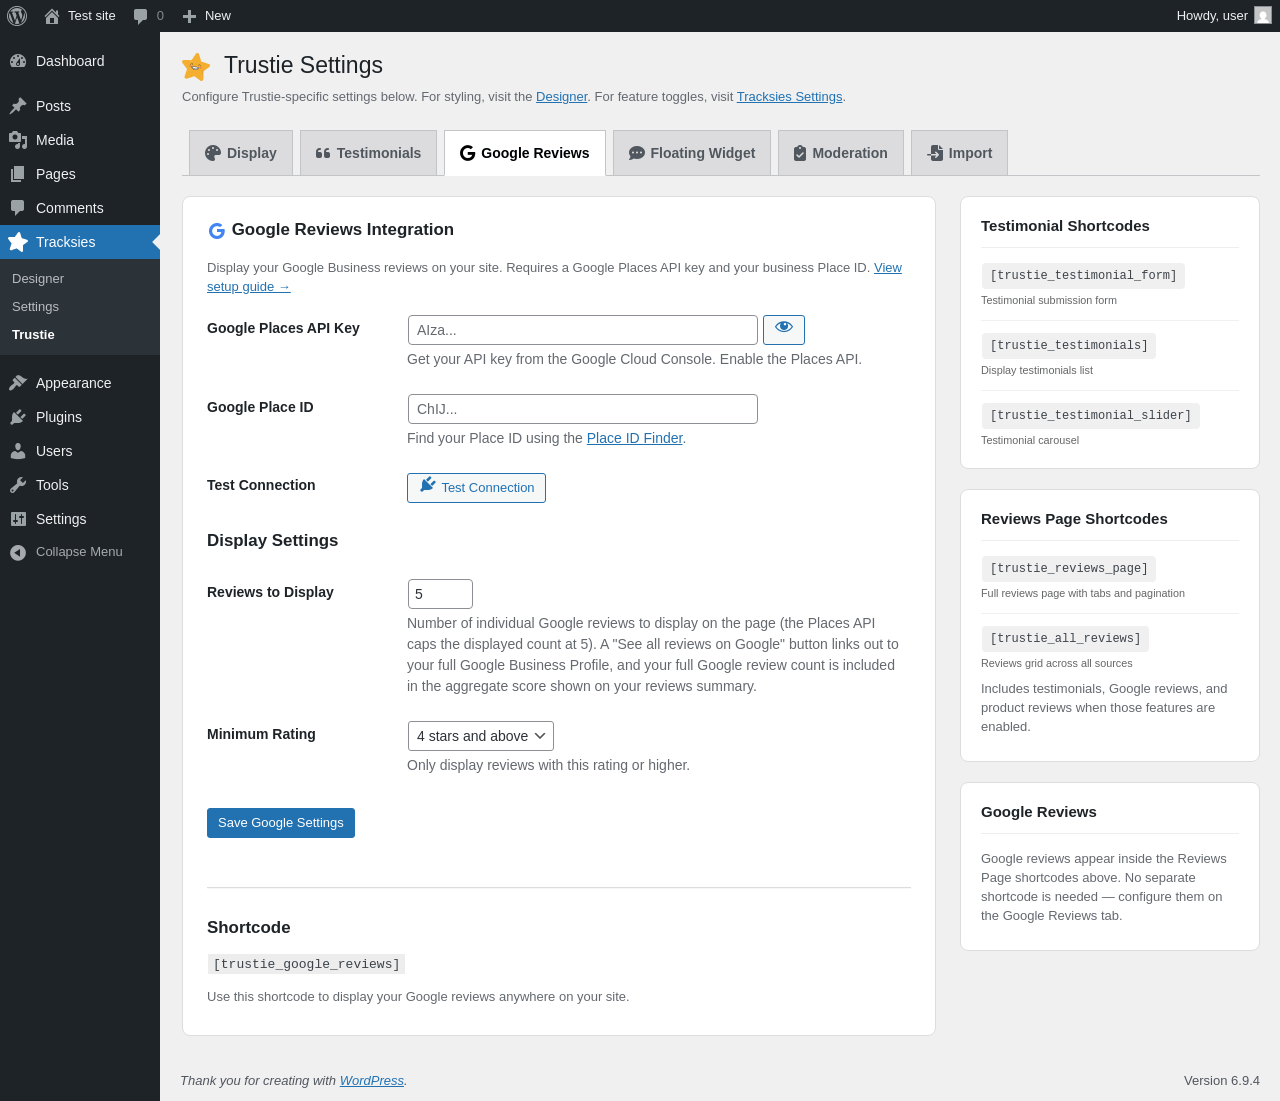
Task: Click the Media icon in the sidebar
Action: [18, 140]
